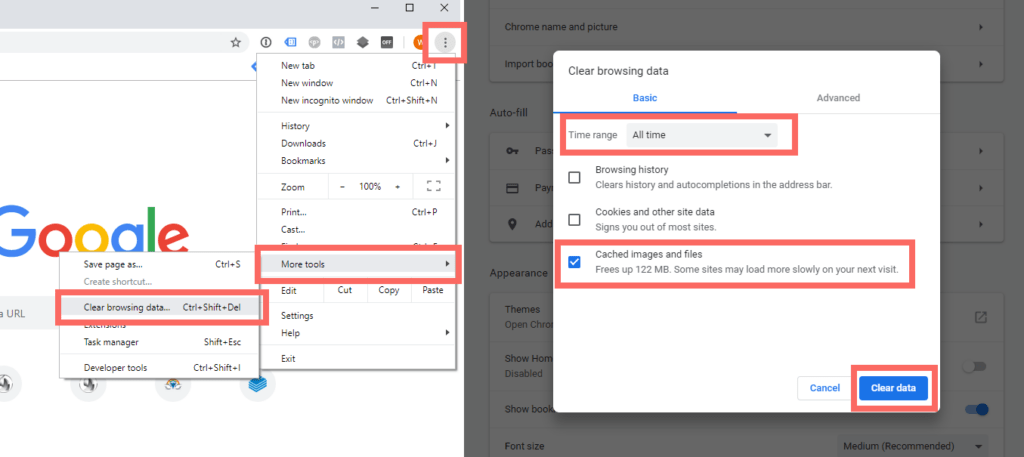The image size is (1024, 457).
Task: Click the stacked layers extension icon
Action: [x=364, y=43]
